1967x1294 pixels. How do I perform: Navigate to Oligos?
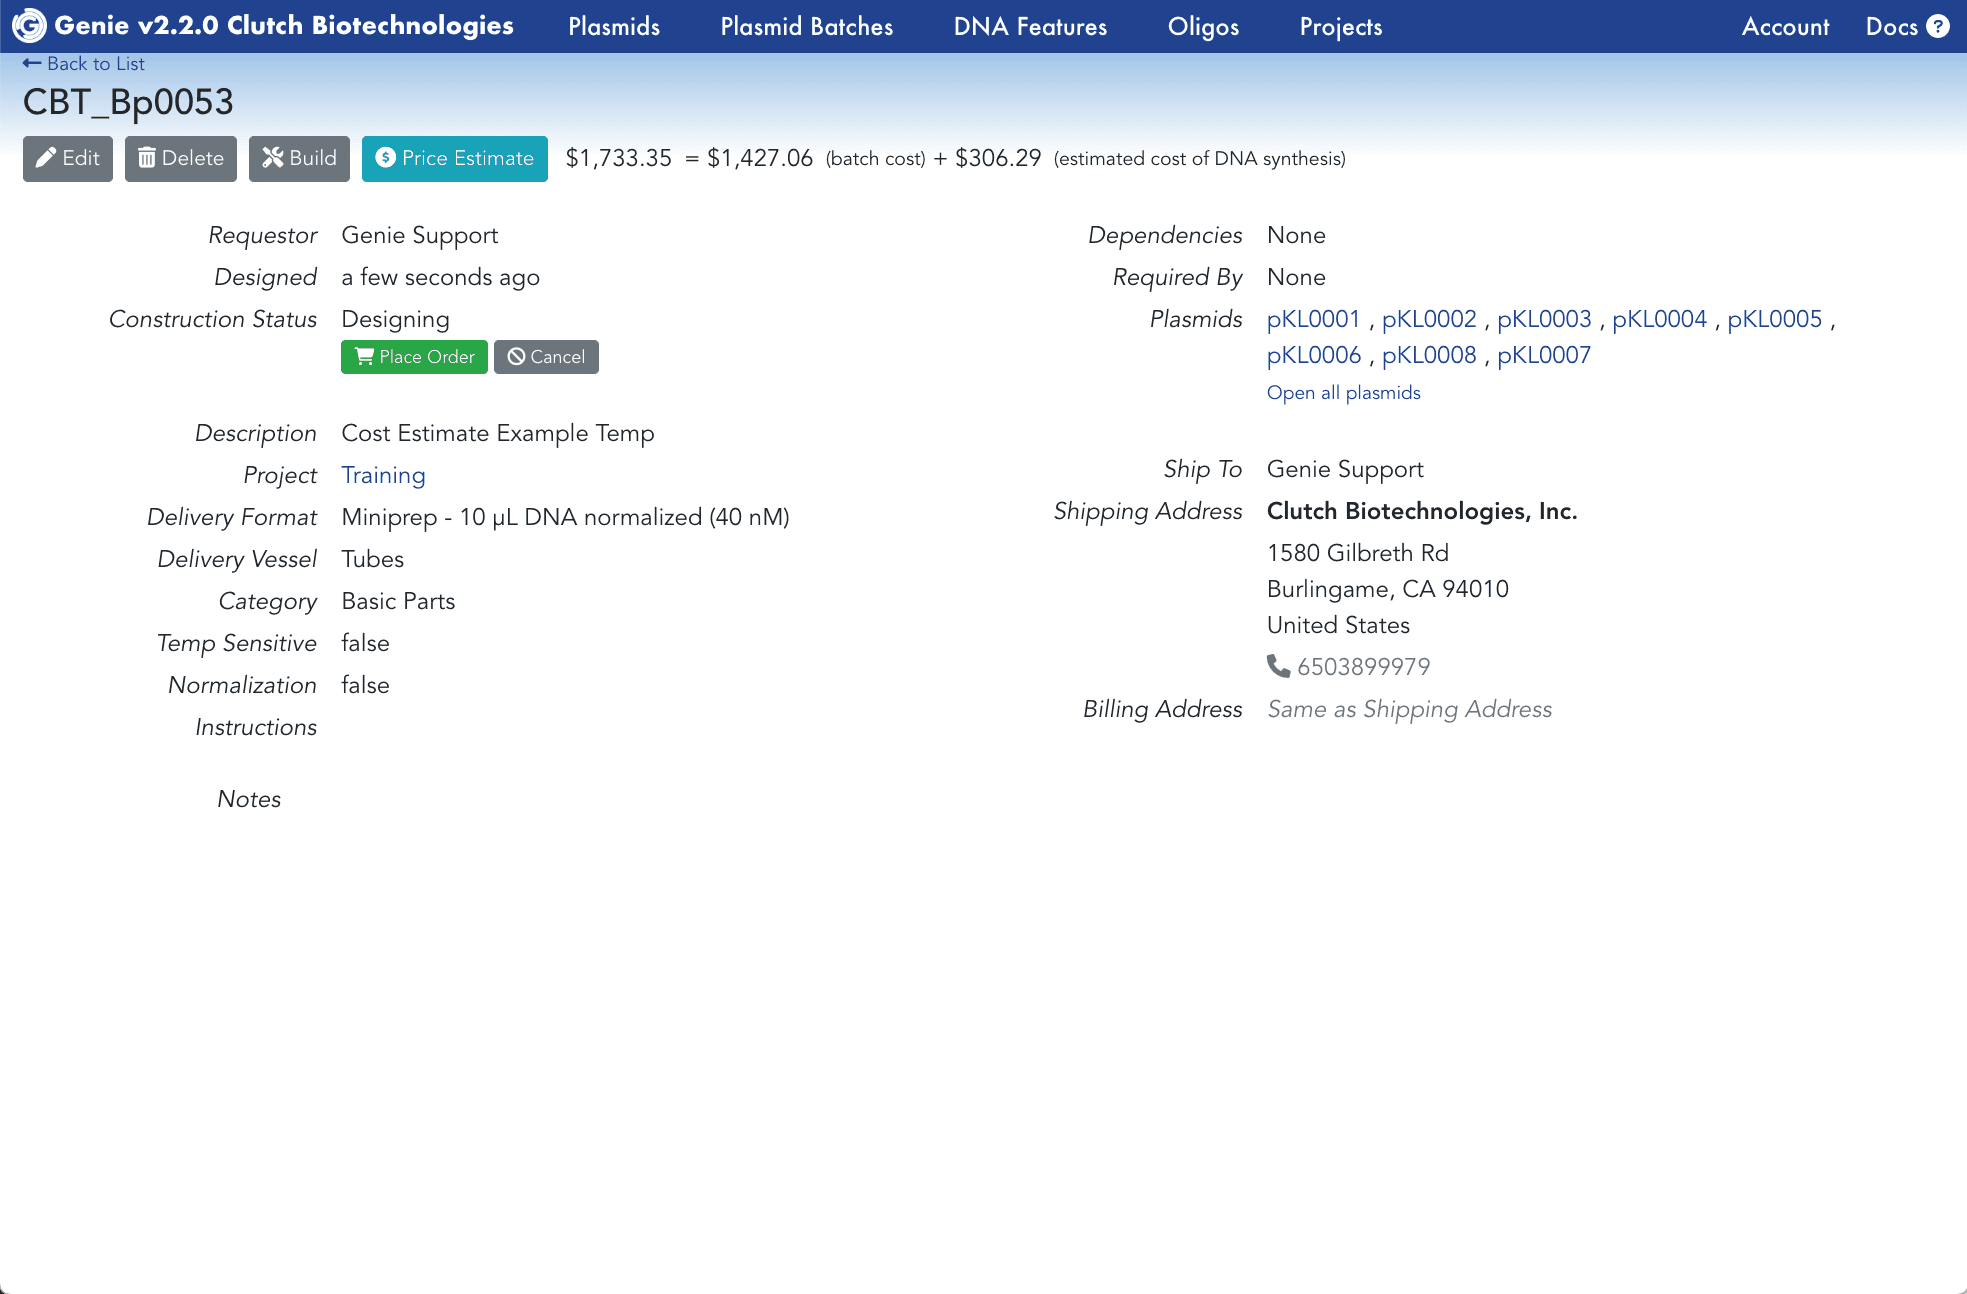(1203, 27)
